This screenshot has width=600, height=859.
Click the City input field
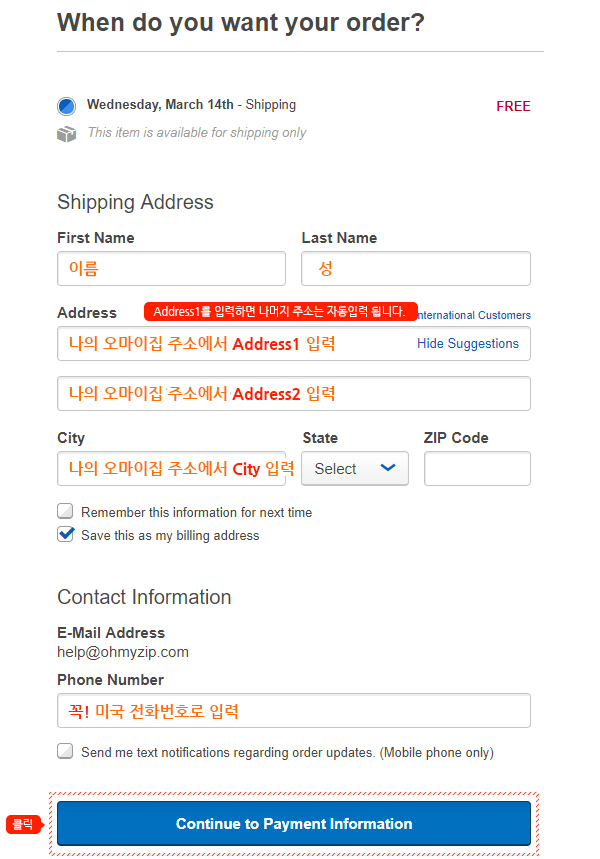171,469
